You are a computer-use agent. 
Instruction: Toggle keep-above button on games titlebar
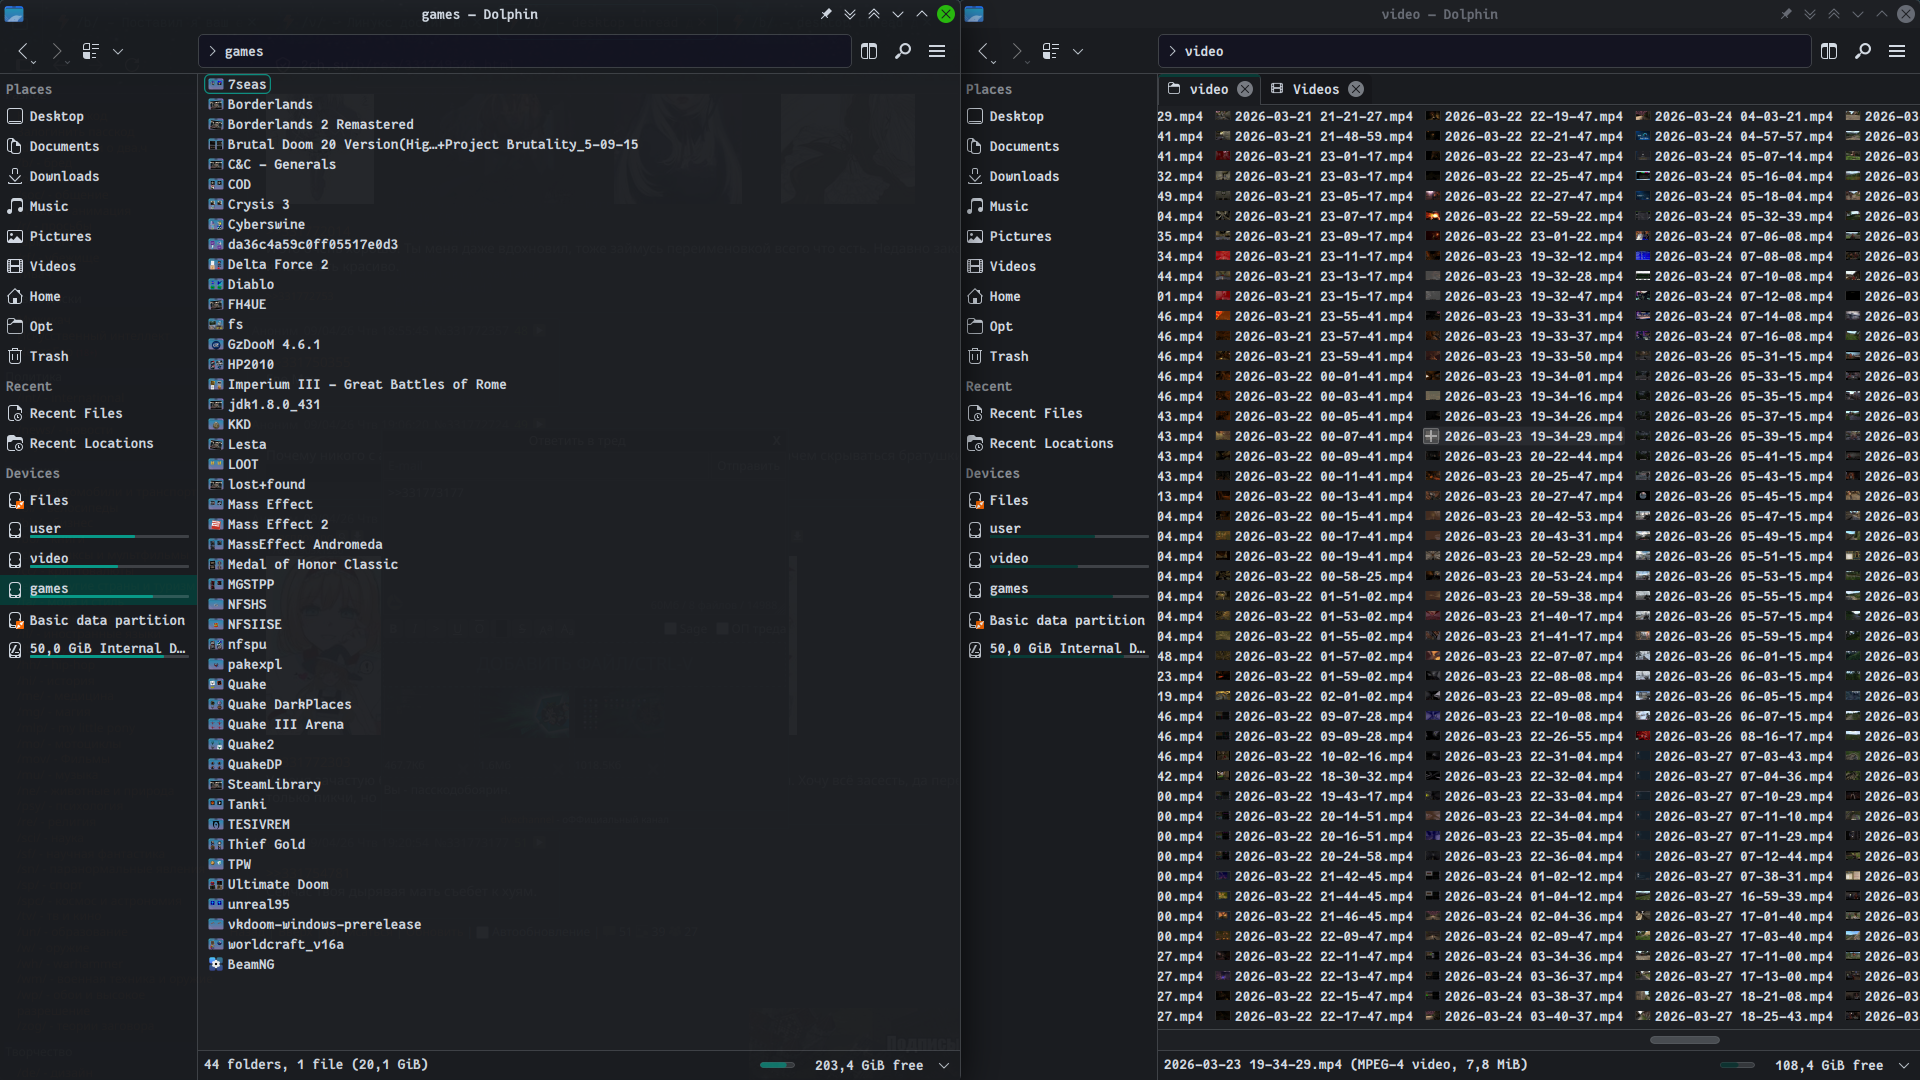pyautogui.click(x=874, y=14)
